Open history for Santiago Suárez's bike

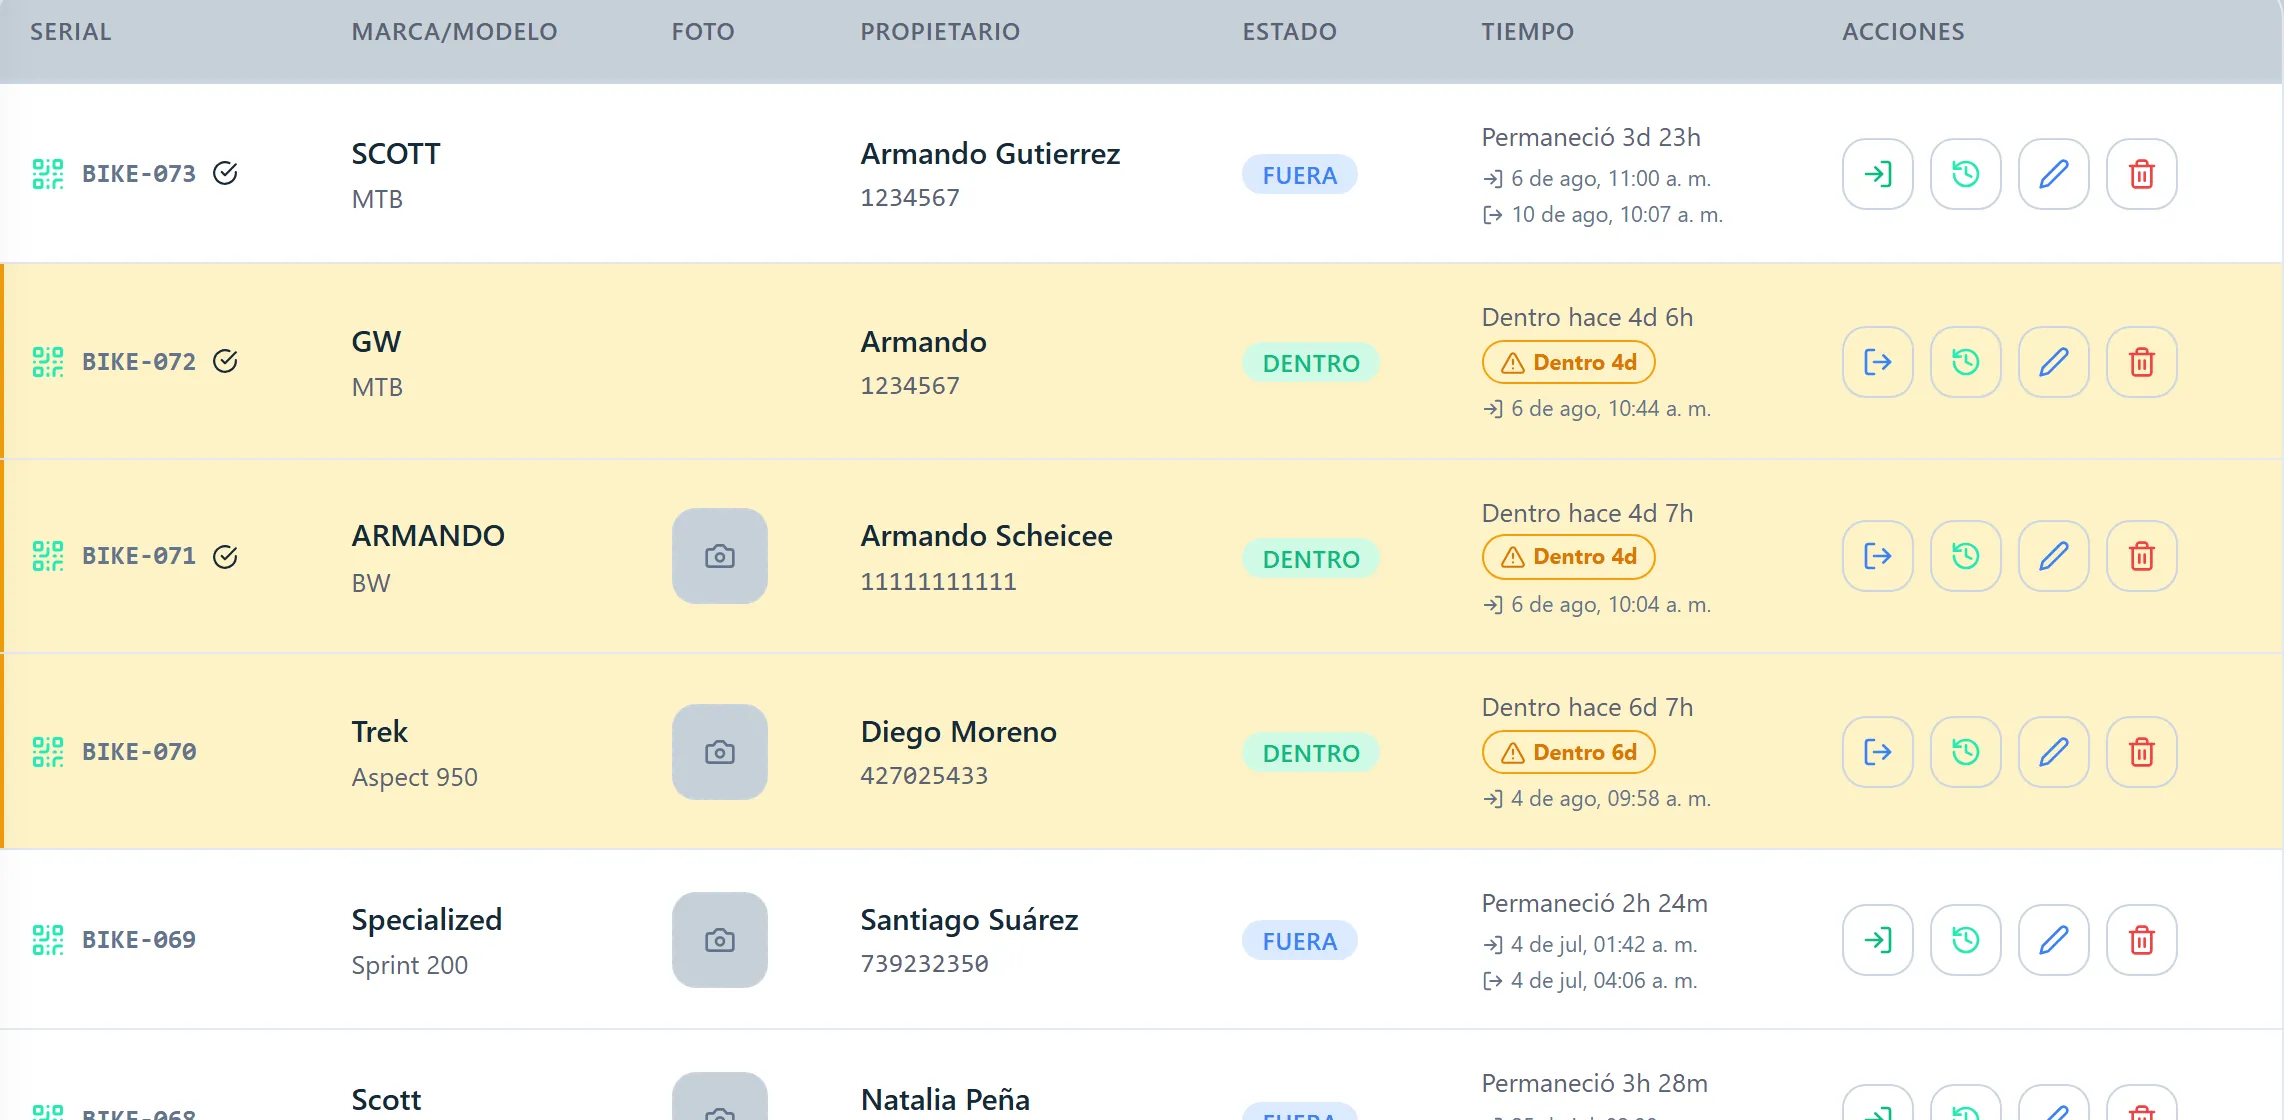coord(1965,940)
